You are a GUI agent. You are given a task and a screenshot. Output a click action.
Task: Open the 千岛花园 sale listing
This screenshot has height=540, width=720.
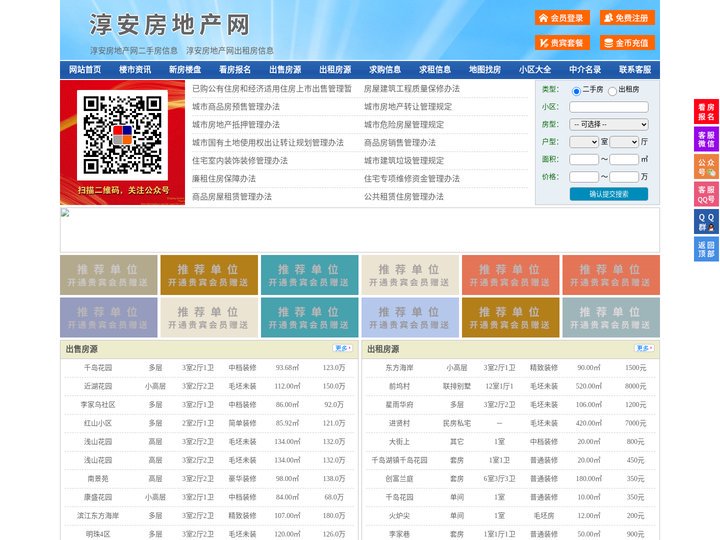point(98,368)
